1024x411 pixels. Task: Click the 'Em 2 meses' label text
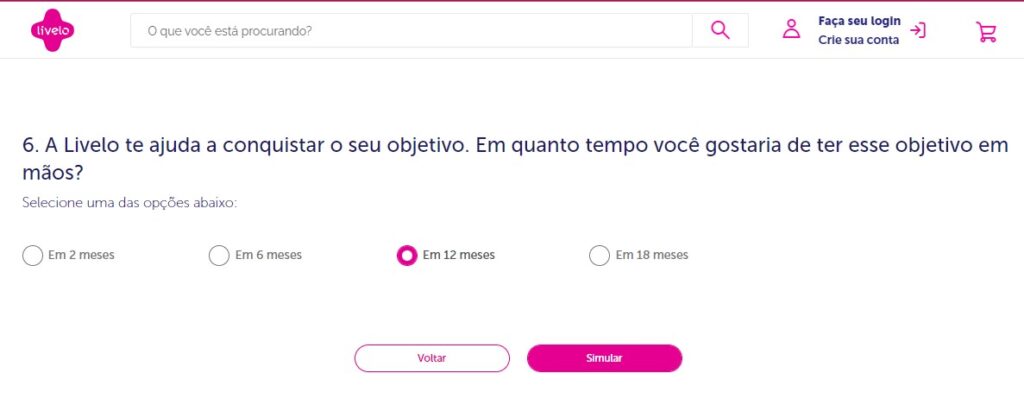click(x=81, y=255)
